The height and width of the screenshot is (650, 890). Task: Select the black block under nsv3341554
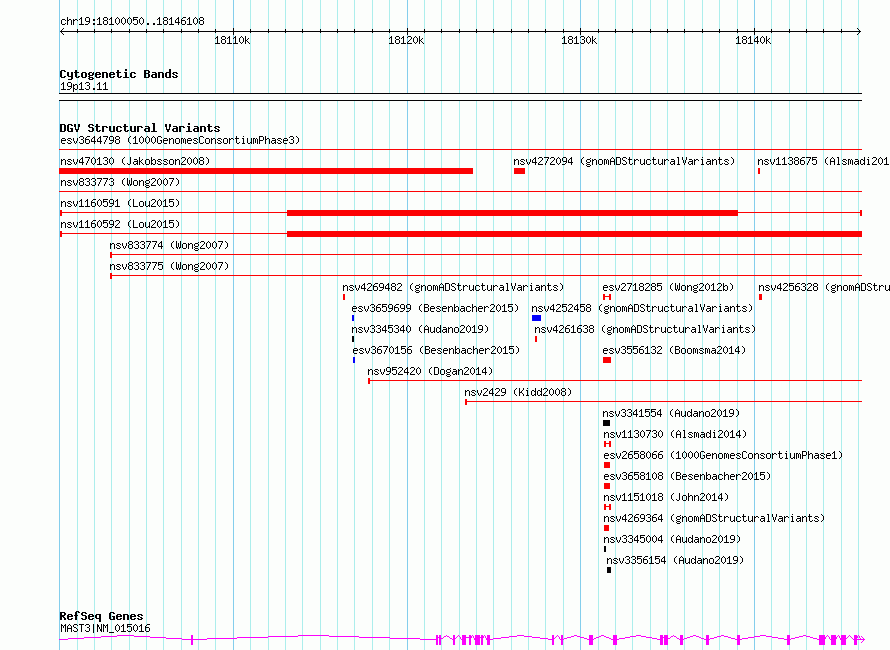point(606,423)
